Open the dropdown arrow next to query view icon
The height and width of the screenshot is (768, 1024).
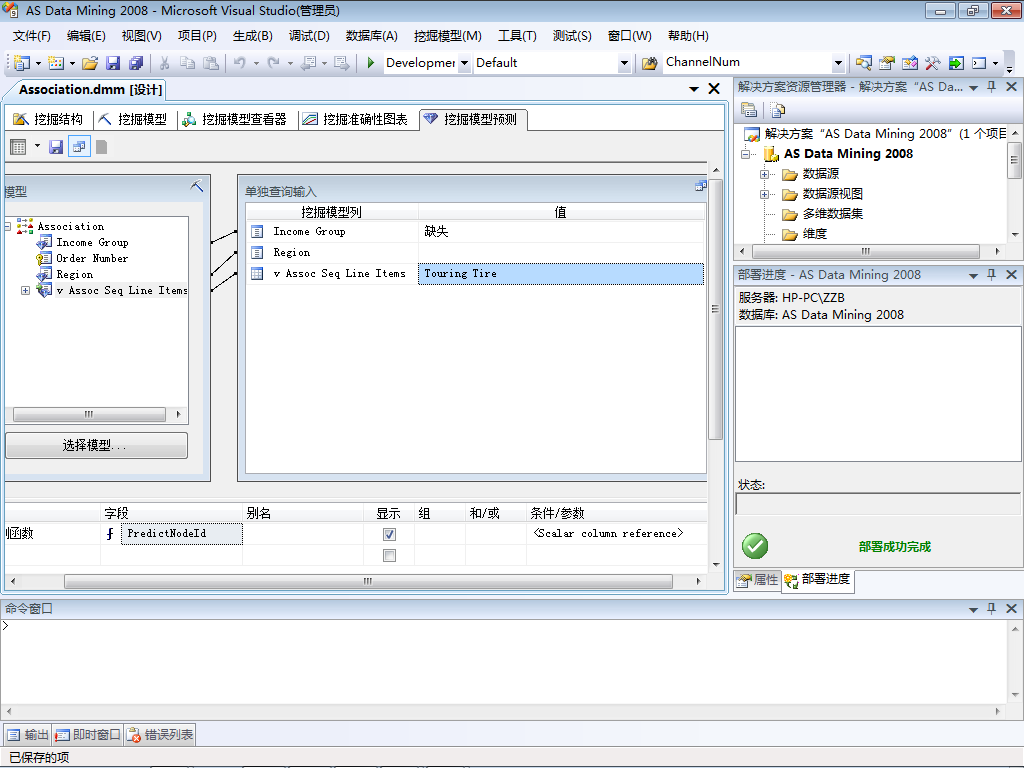37,146
